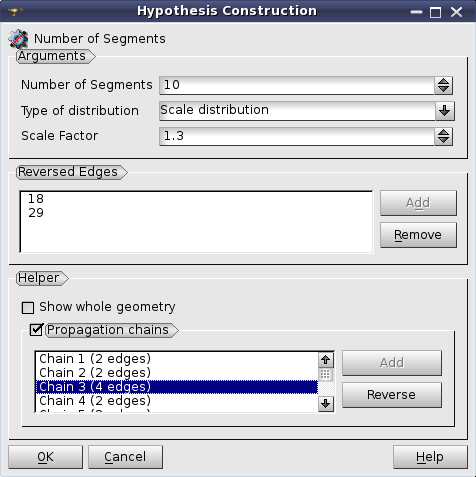Increase Number of Segments with up arrow
This screenshot has width=476, height=477.
pos(443,81)
